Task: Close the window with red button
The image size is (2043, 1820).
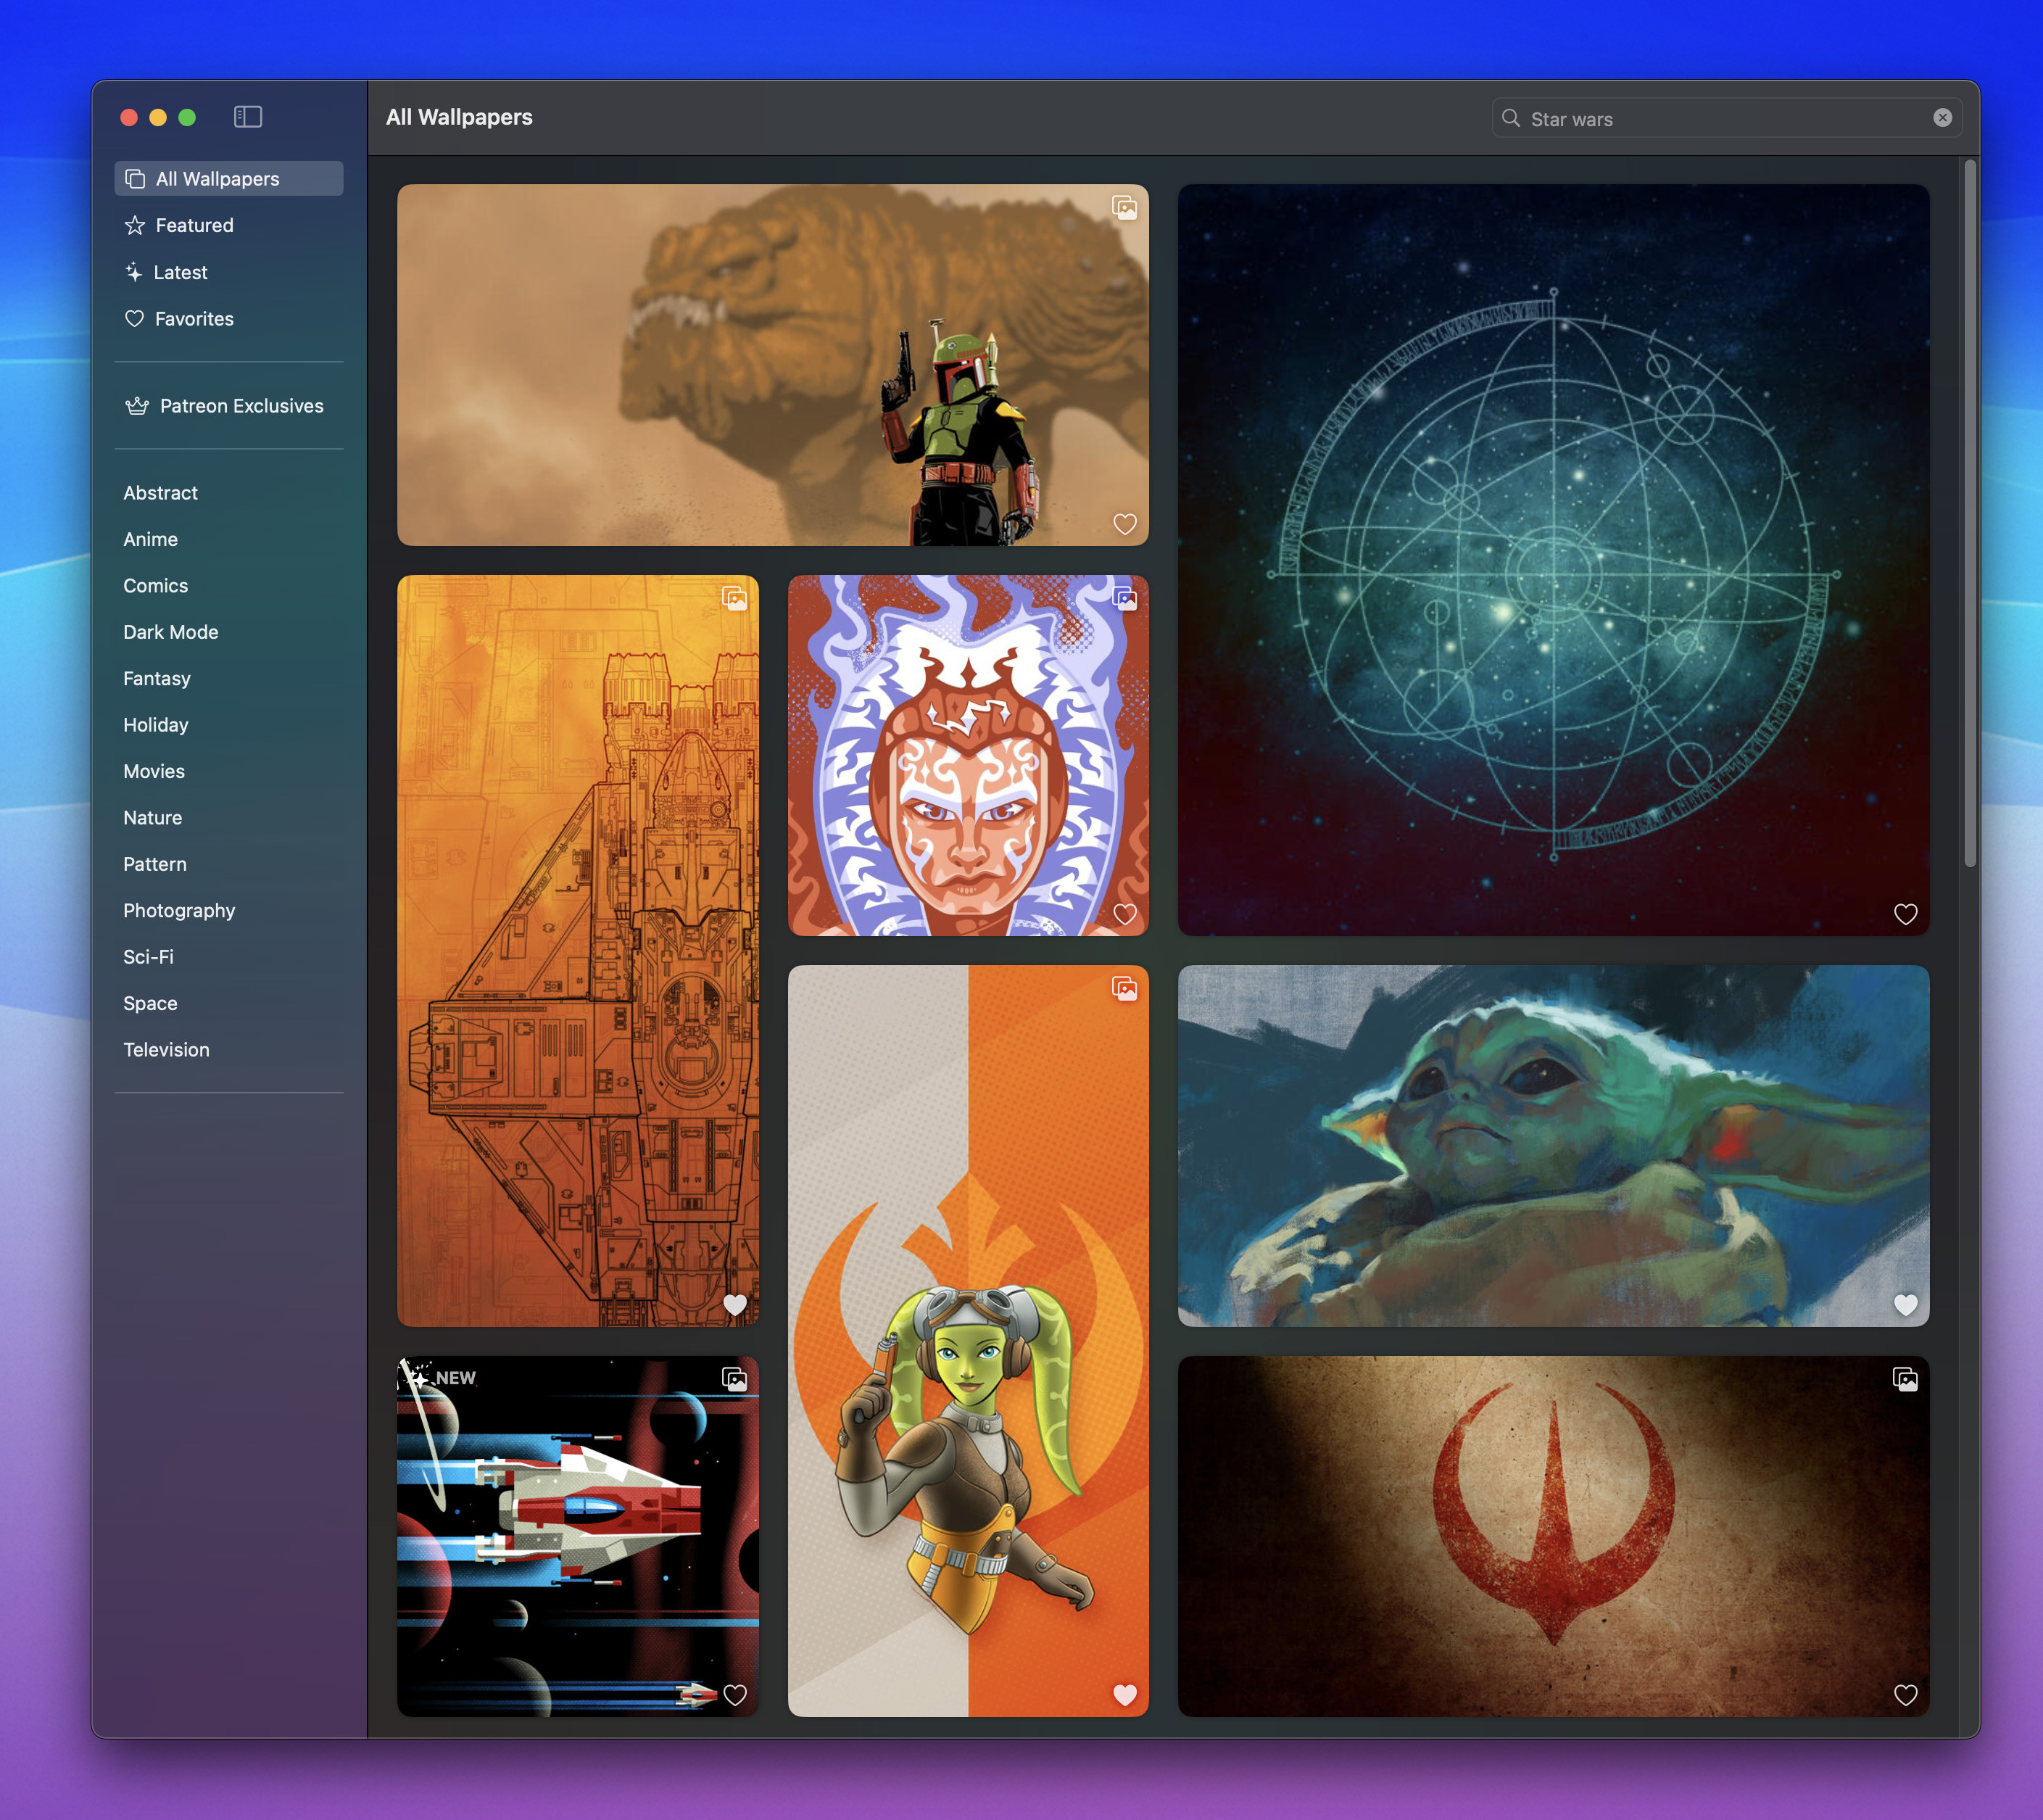Action: (x=129, y=117)
